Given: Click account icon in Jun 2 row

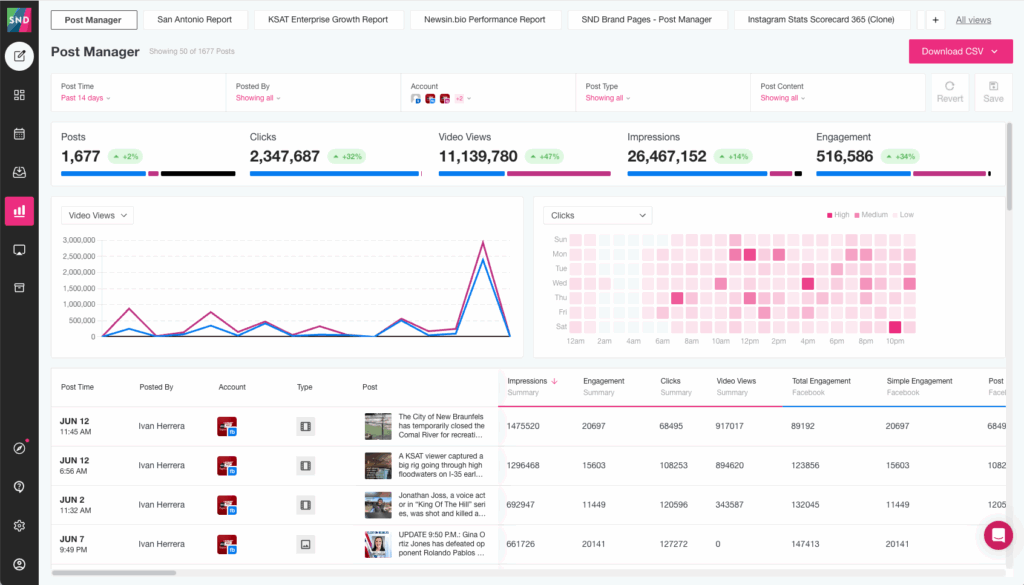Looking at the screenshot, I should click(x=227, y=505).
